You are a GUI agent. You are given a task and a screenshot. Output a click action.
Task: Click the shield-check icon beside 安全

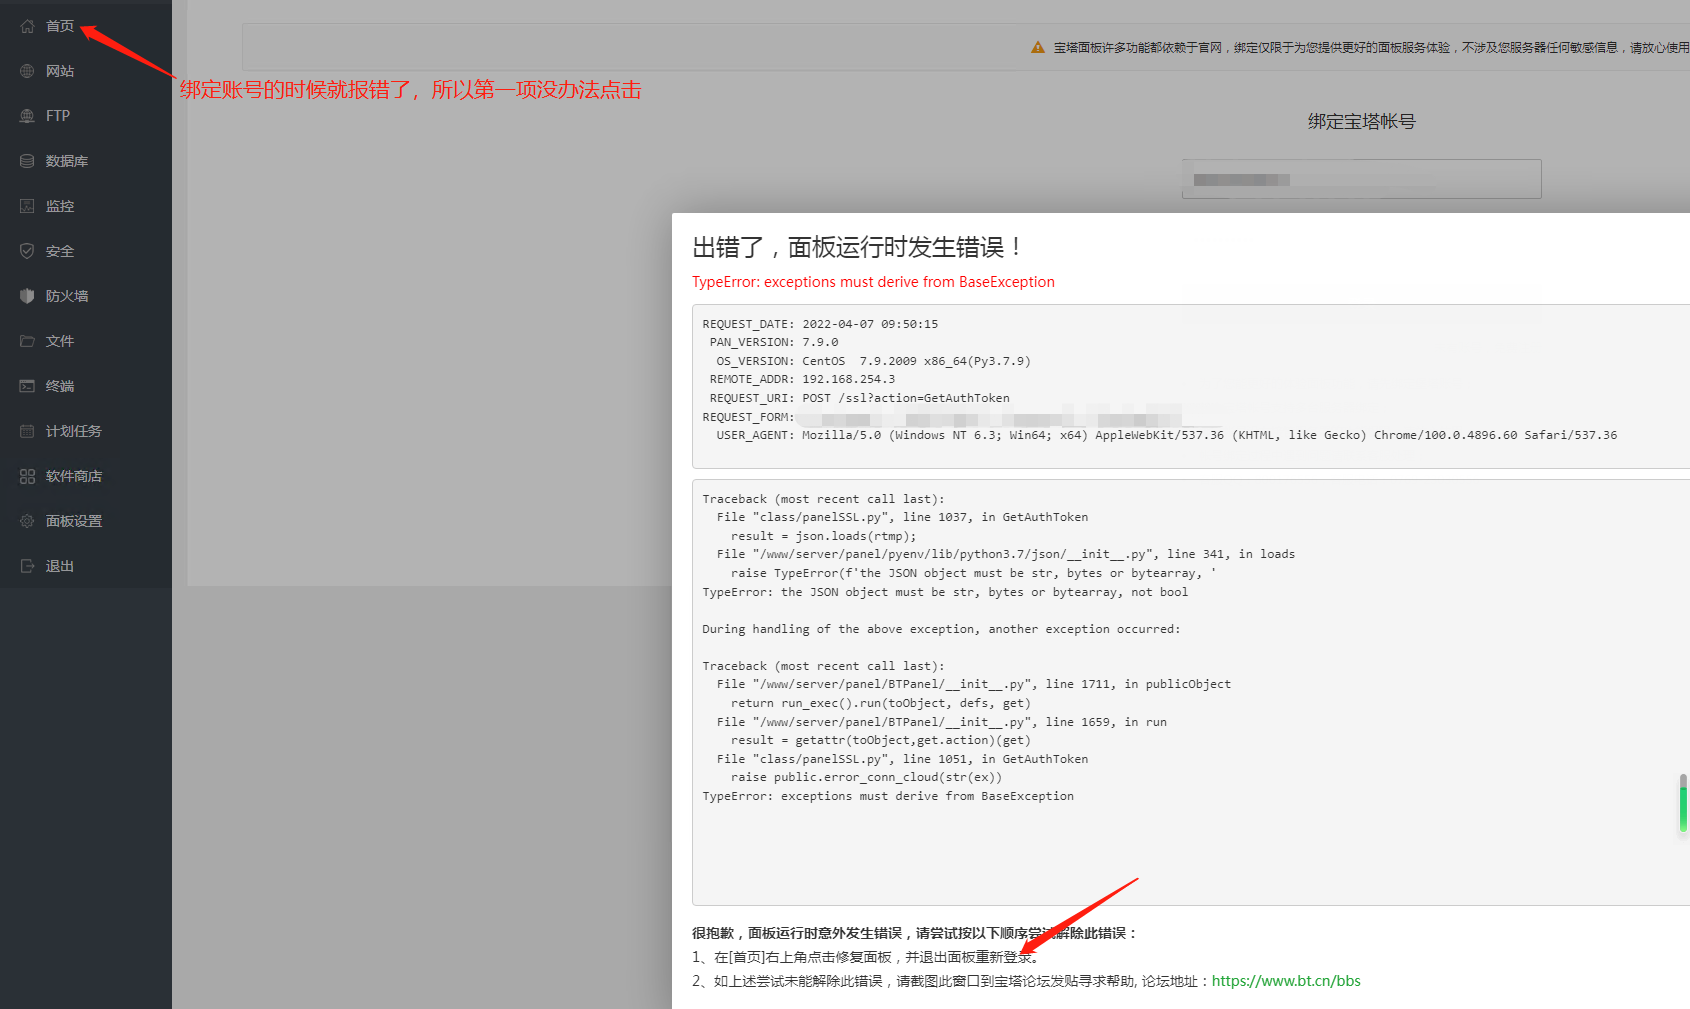coord(27,251)
